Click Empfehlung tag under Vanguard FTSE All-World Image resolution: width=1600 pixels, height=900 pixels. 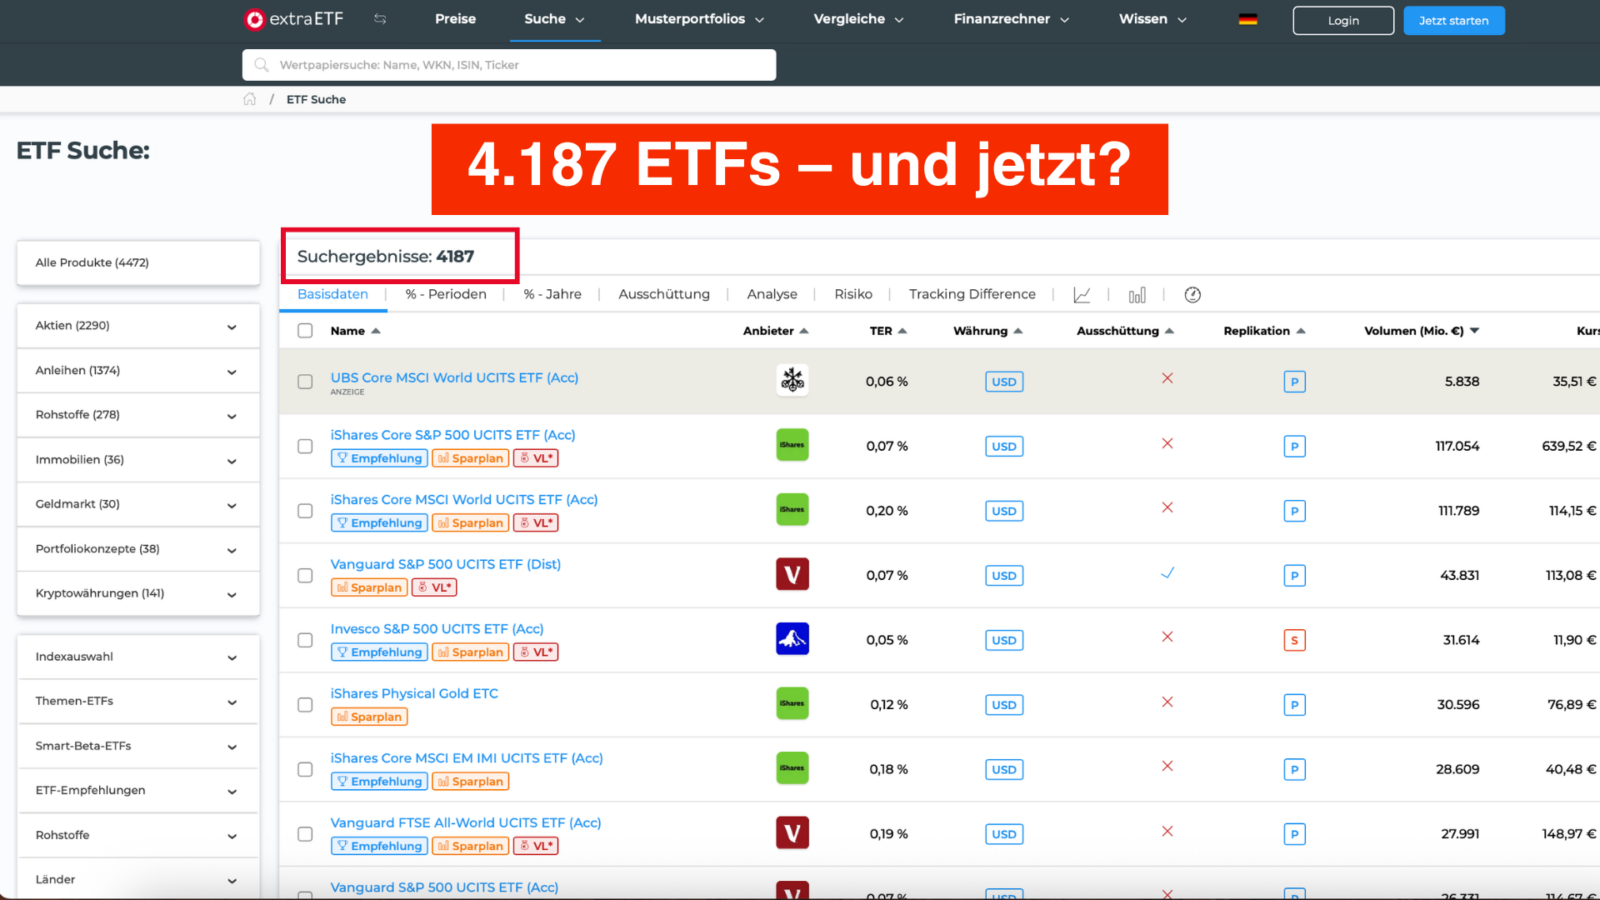tap(379, 846)
